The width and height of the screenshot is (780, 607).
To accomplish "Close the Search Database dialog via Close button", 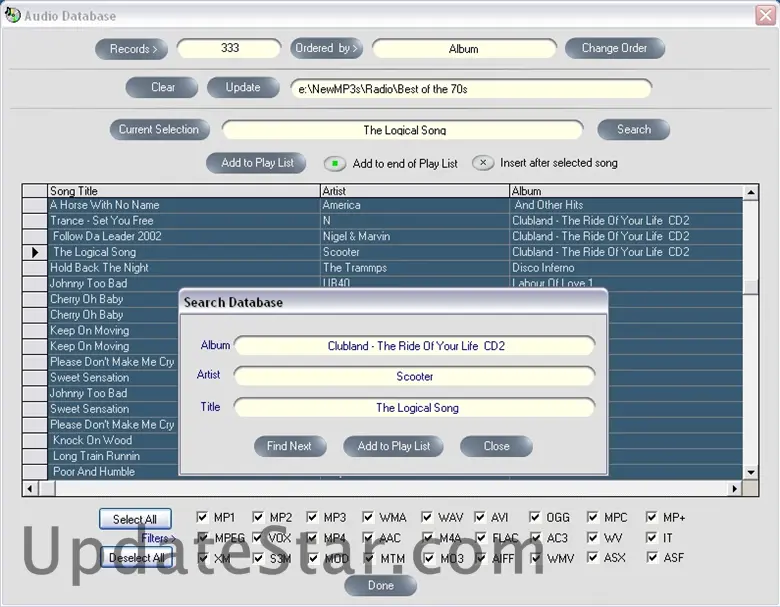I will click(496, 446).
